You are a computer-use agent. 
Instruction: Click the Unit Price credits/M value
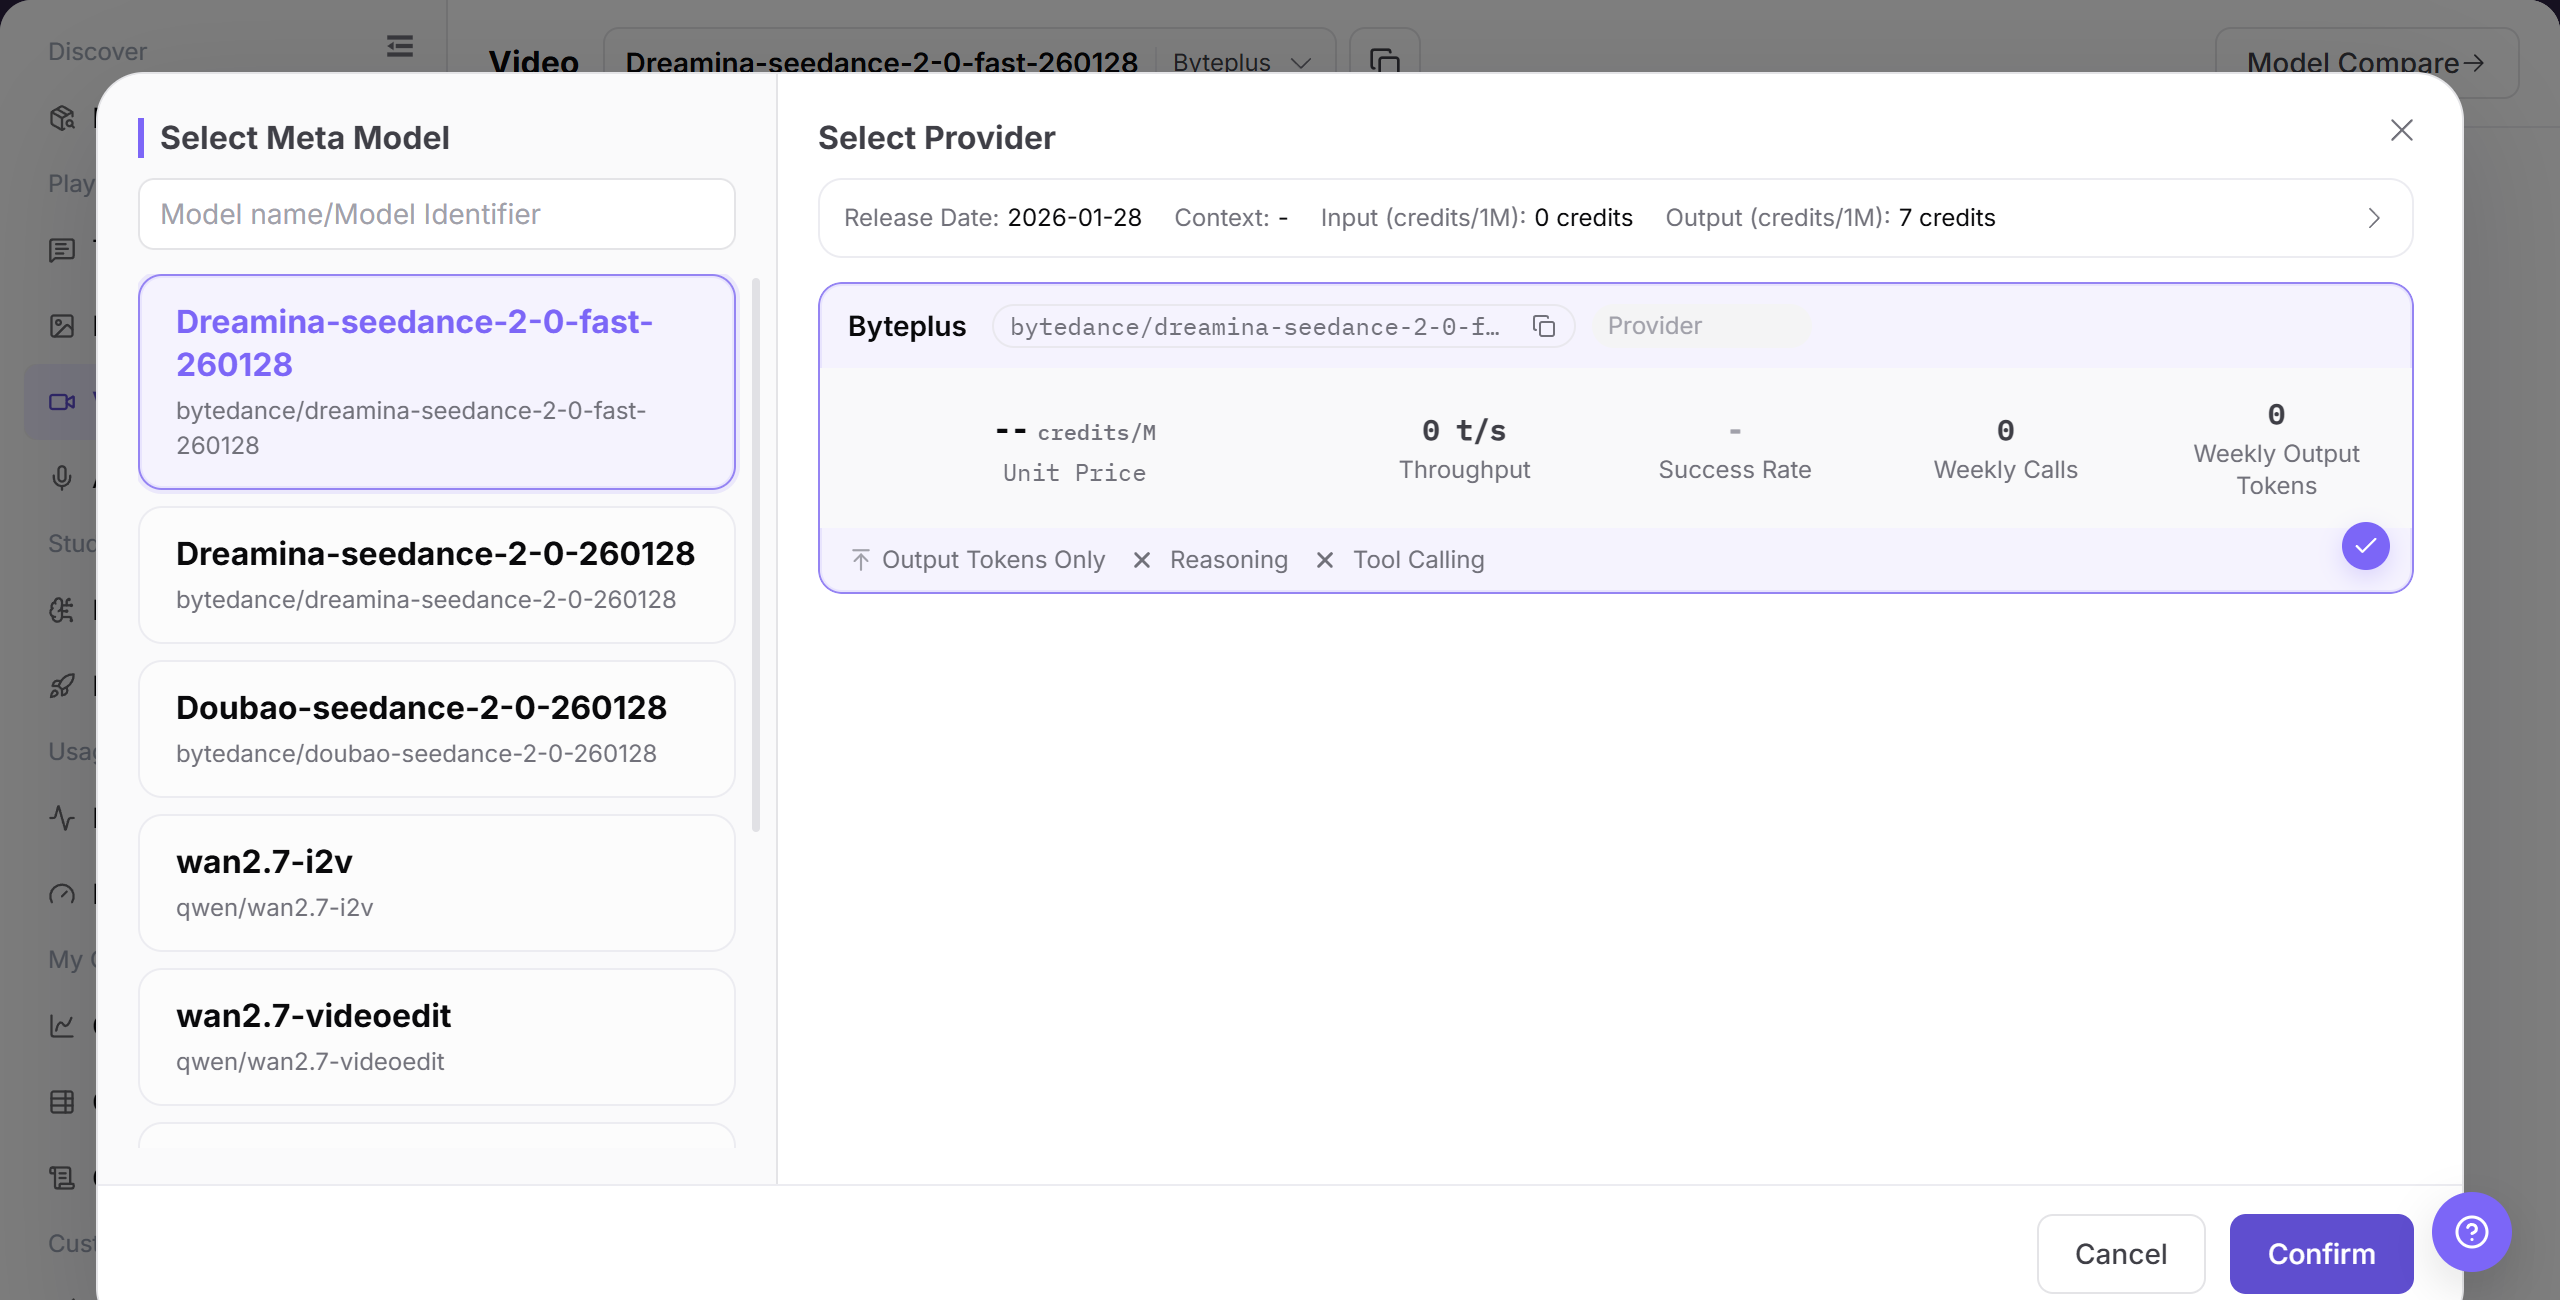pos(1075,432)
